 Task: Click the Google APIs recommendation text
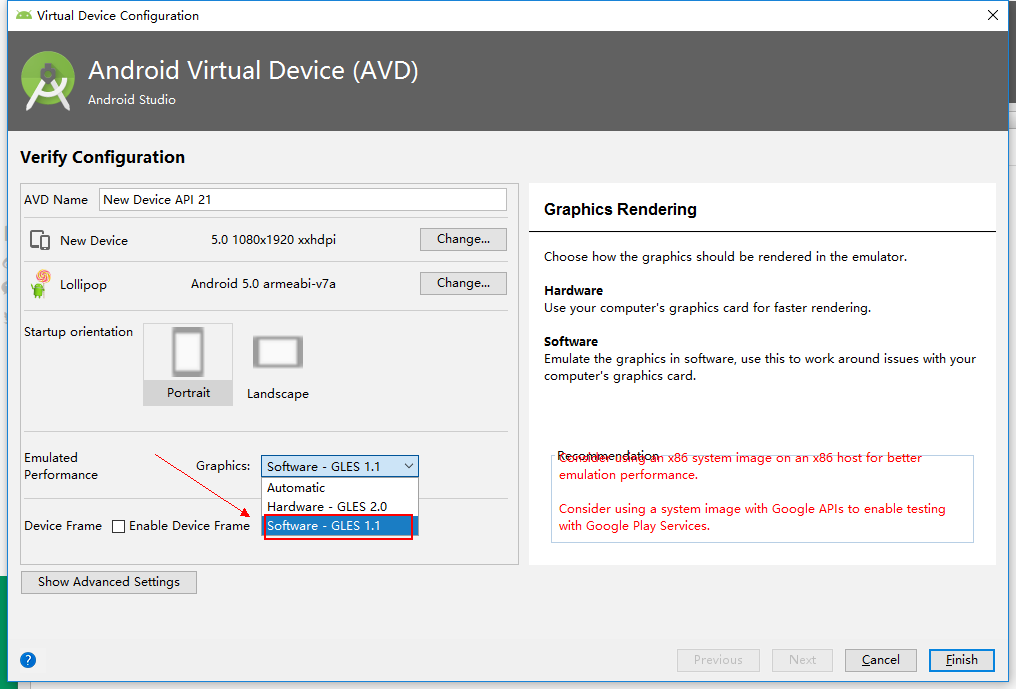[752, 517]
